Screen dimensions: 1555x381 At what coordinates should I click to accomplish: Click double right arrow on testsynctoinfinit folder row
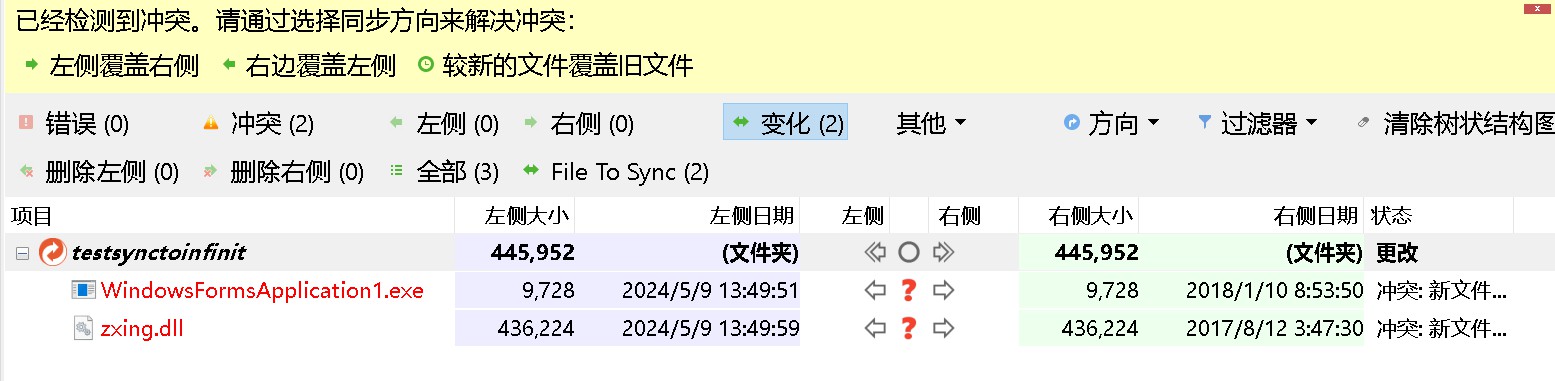pyautogui.click(x=943, y=252)
